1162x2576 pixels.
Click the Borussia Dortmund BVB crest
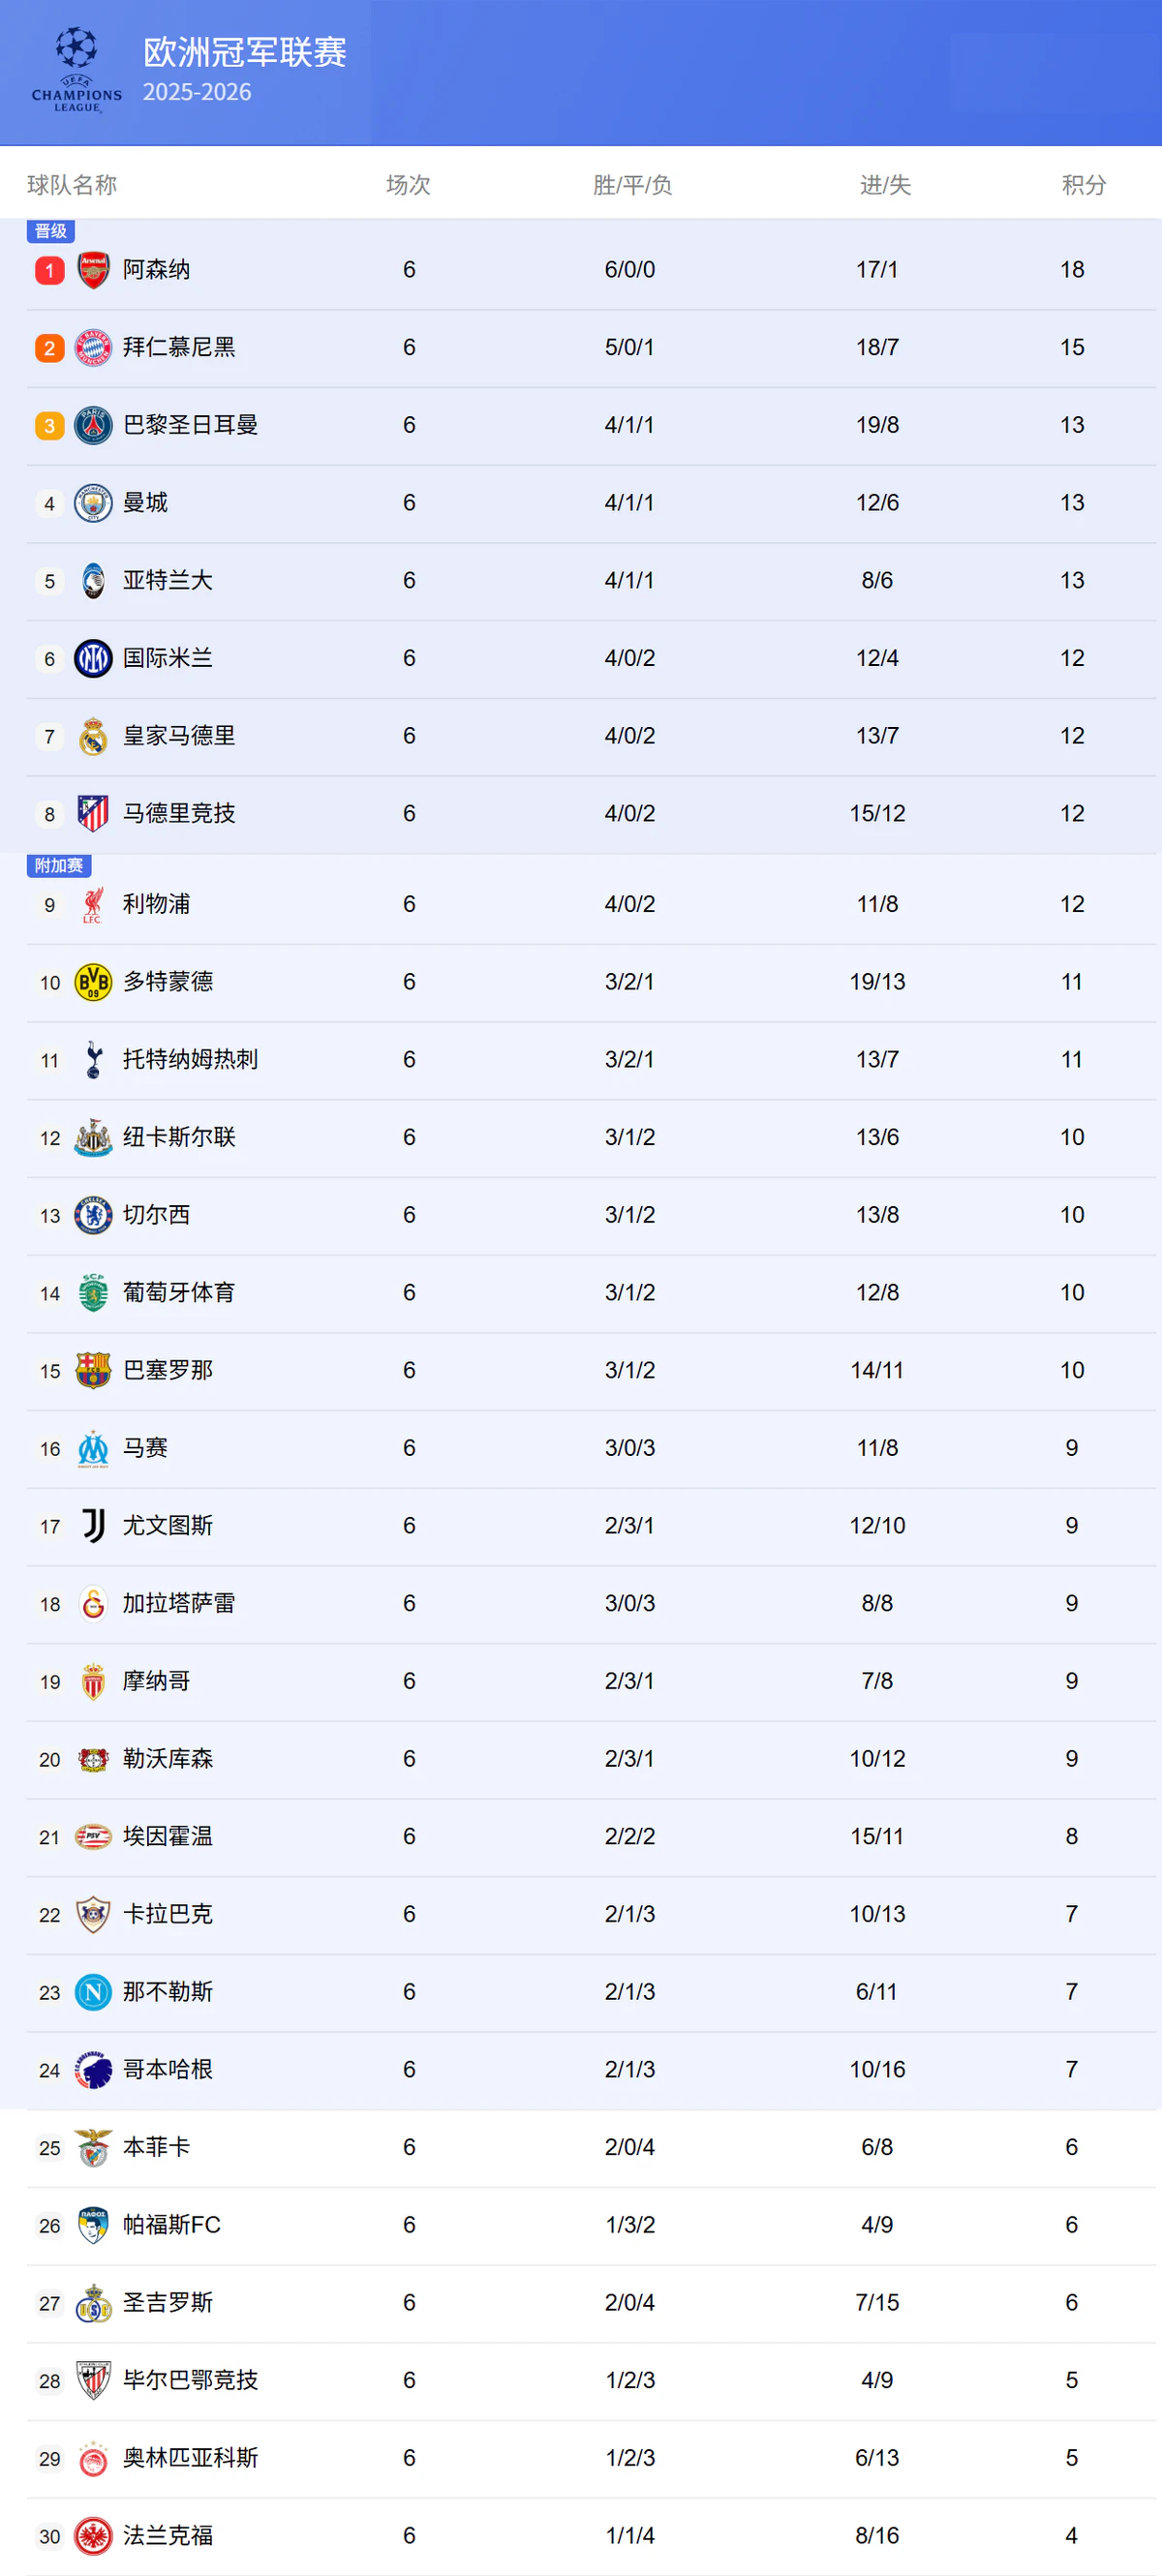point(93,983)
